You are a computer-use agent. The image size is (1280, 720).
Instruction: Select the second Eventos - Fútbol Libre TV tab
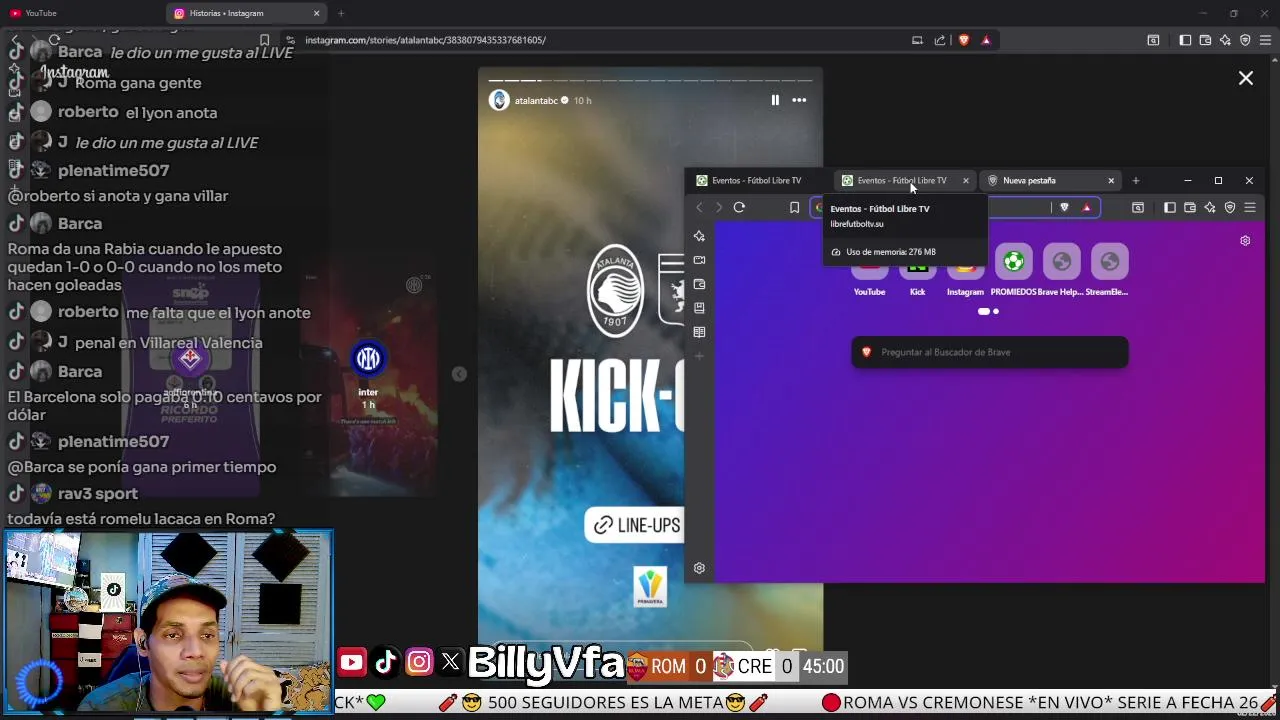900,181
